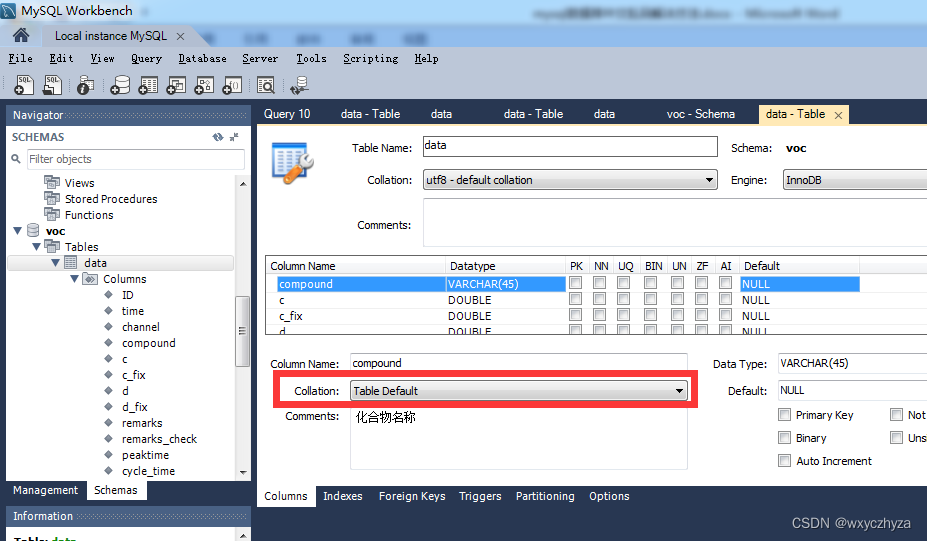The height and width of the screenshot is (541, 927).
Task: Create a new schema toolbar icon
Action: [120, 85]
